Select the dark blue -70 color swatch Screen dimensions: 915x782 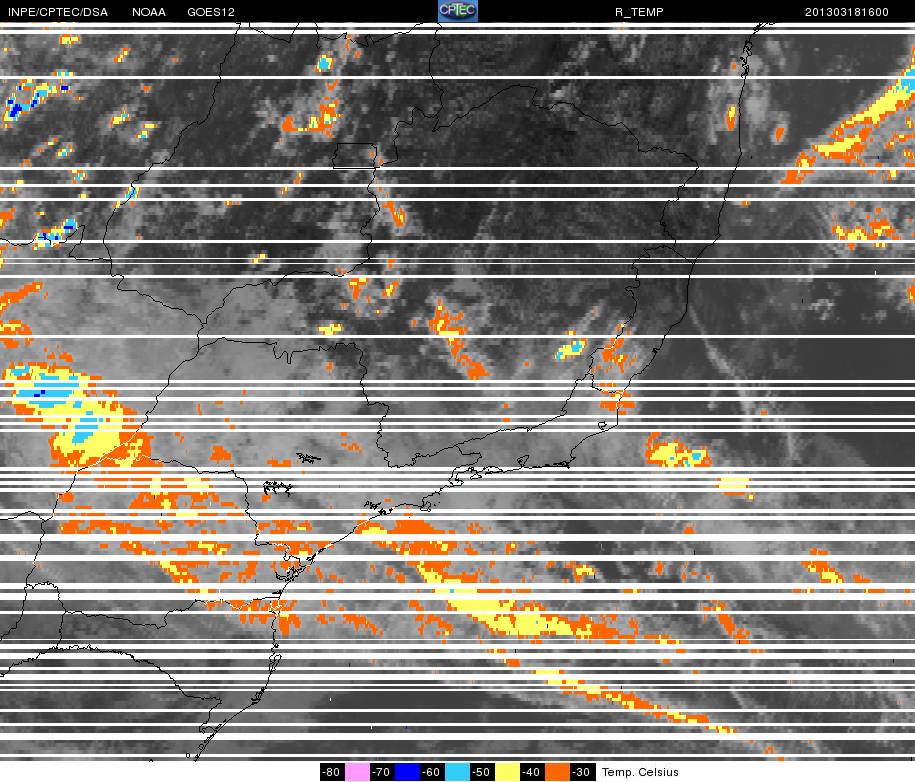tap(407, 771)
